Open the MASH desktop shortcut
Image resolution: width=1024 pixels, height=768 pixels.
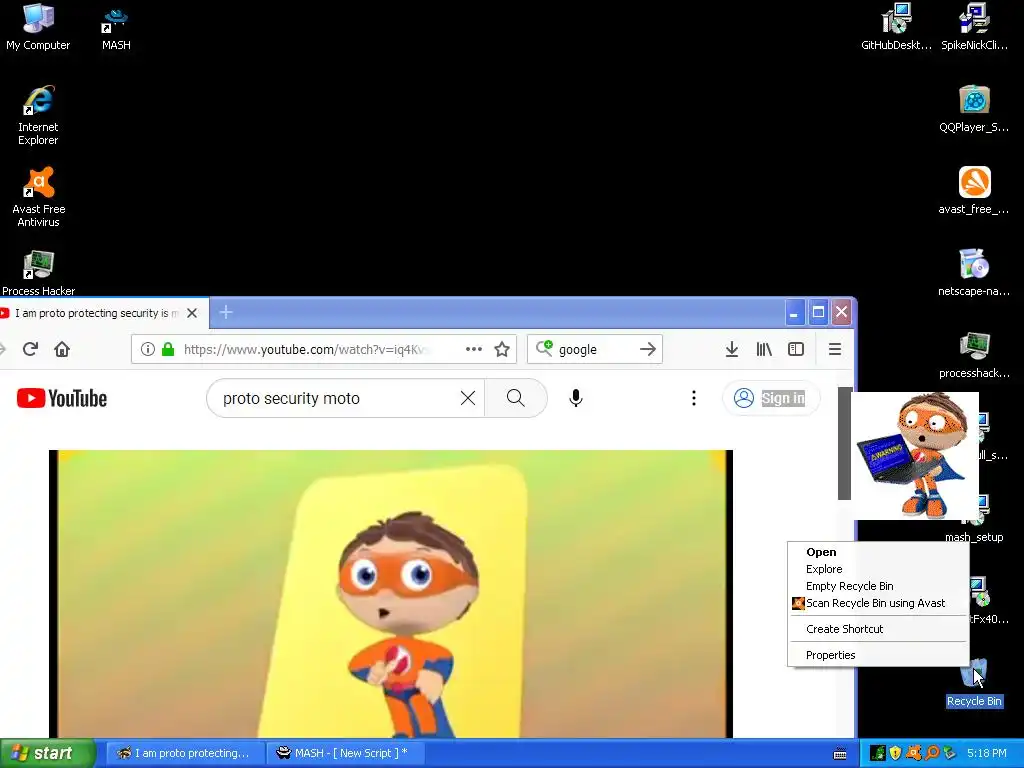(x=116, y=27)
